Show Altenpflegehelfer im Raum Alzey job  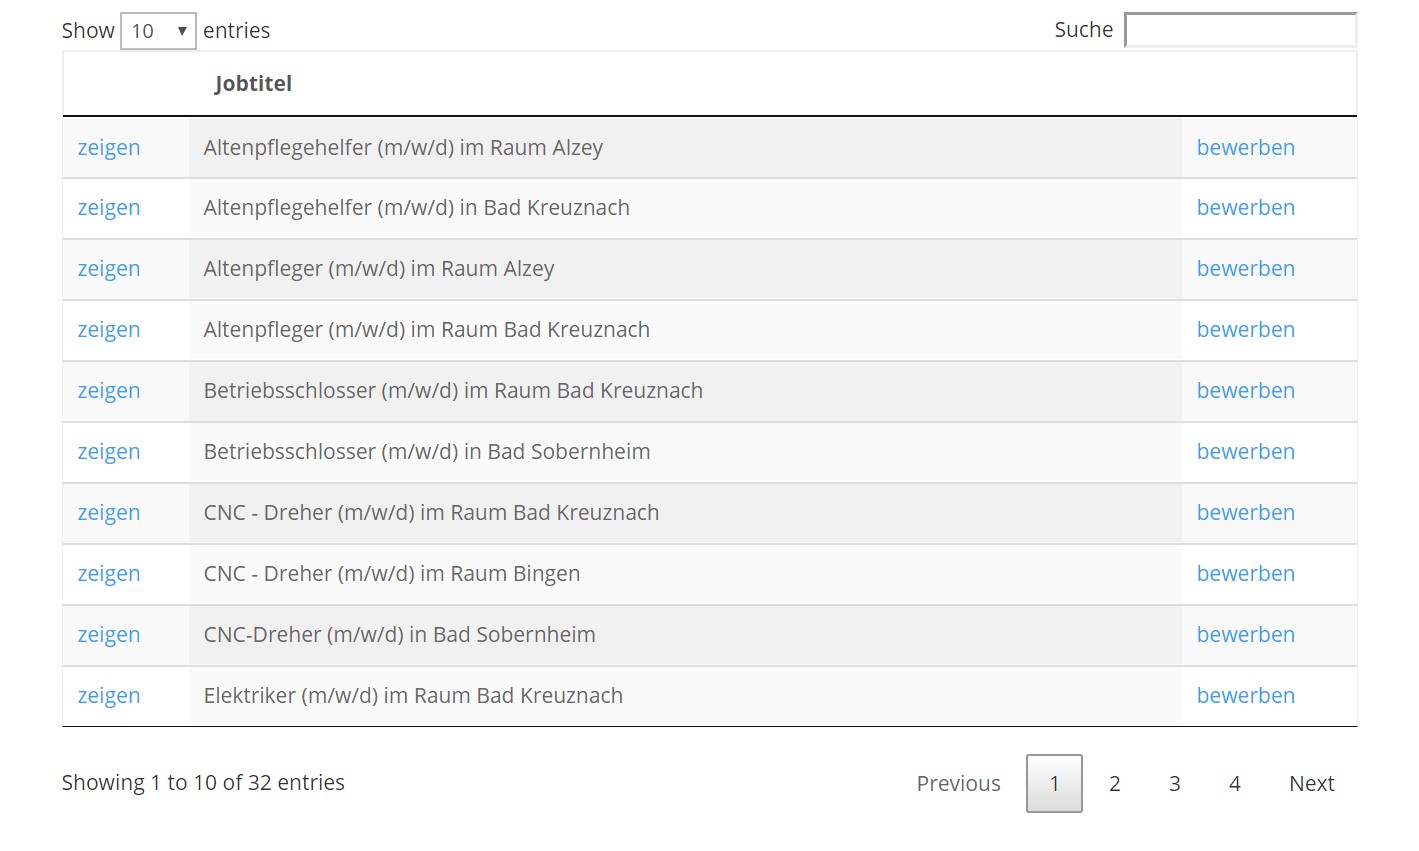(109, 148)
